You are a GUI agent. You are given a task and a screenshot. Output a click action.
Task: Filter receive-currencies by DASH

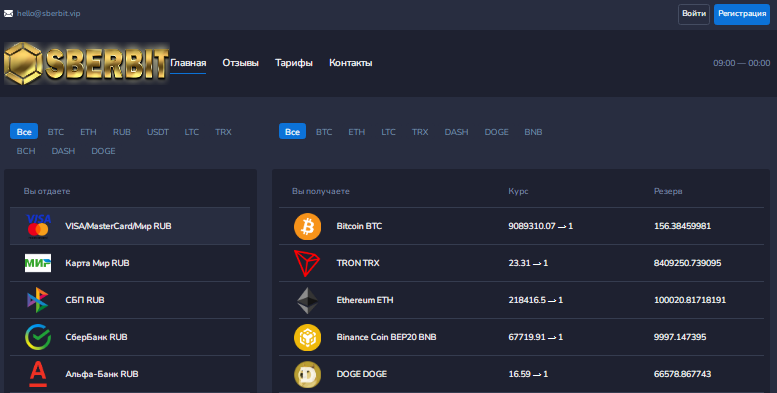[456, 132]
